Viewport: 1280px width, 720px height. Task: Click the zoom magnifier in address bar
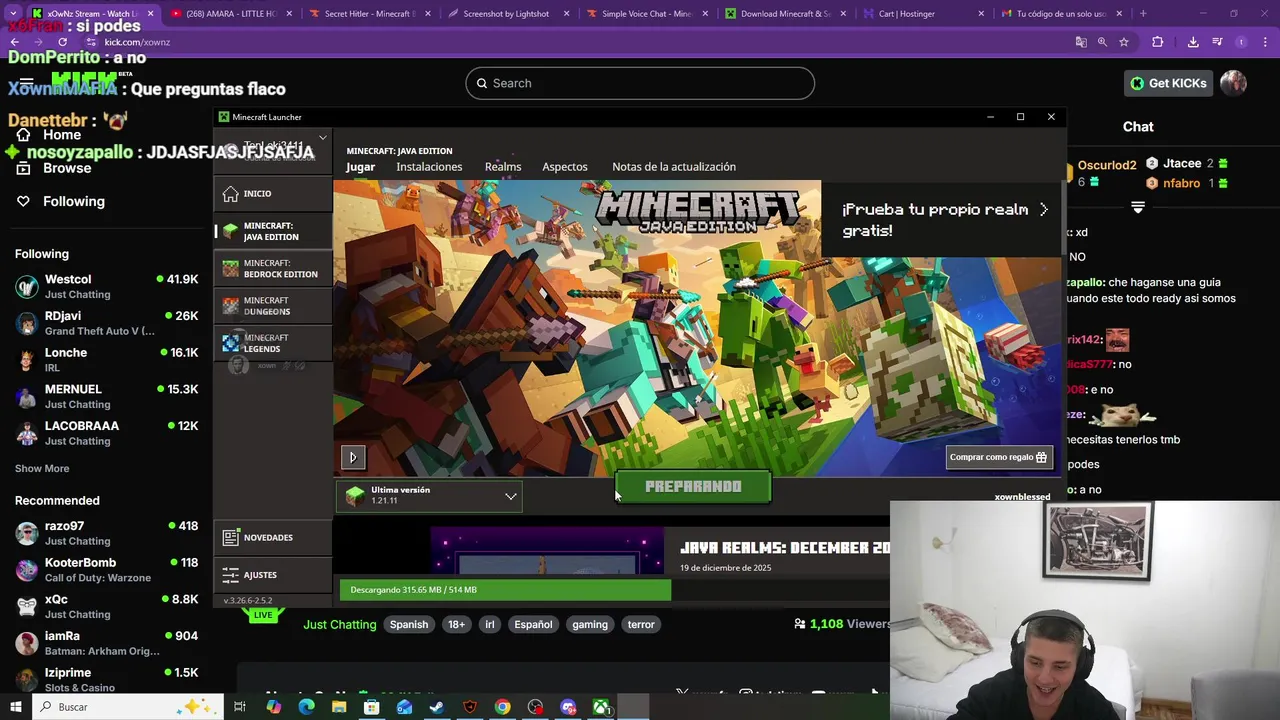(1102, 42)
